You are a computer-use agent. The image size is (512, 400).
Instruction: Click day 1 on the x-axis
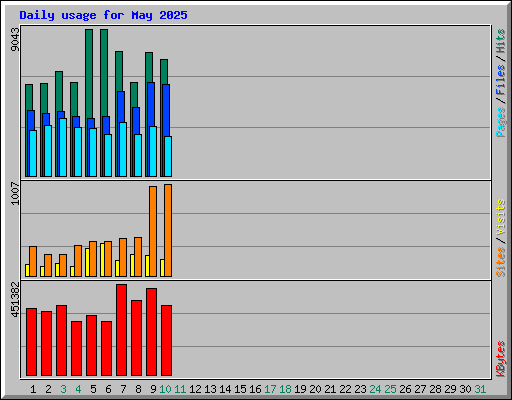(33, 389)
